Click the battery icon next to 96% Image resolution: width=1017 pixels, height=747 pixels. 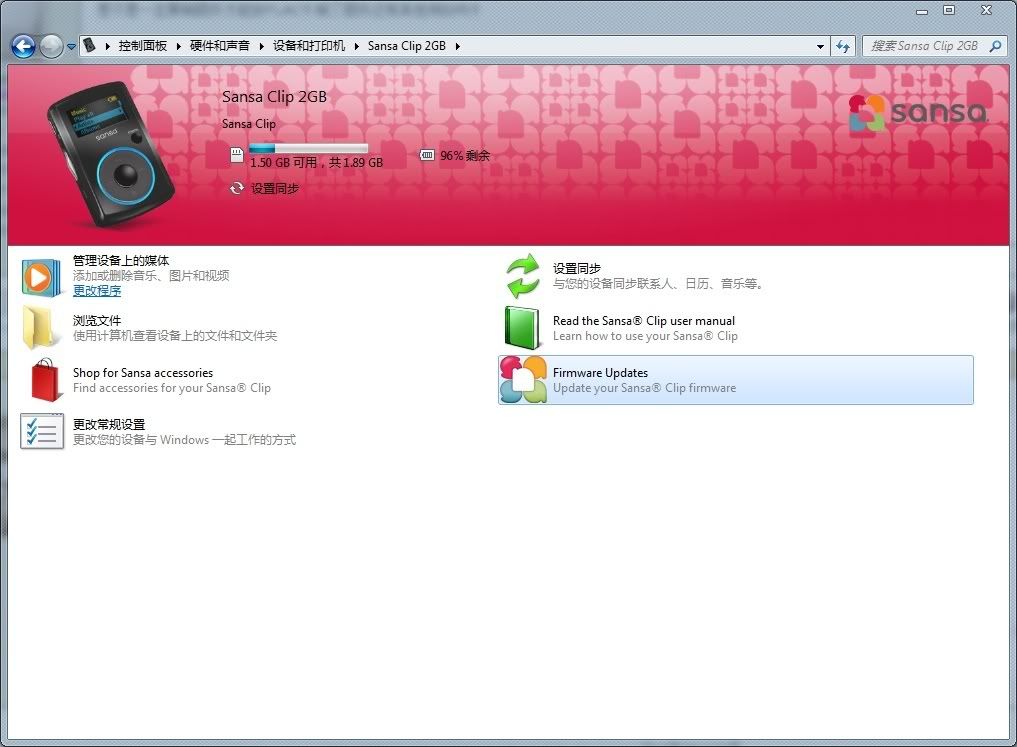[x=427, y=155]
